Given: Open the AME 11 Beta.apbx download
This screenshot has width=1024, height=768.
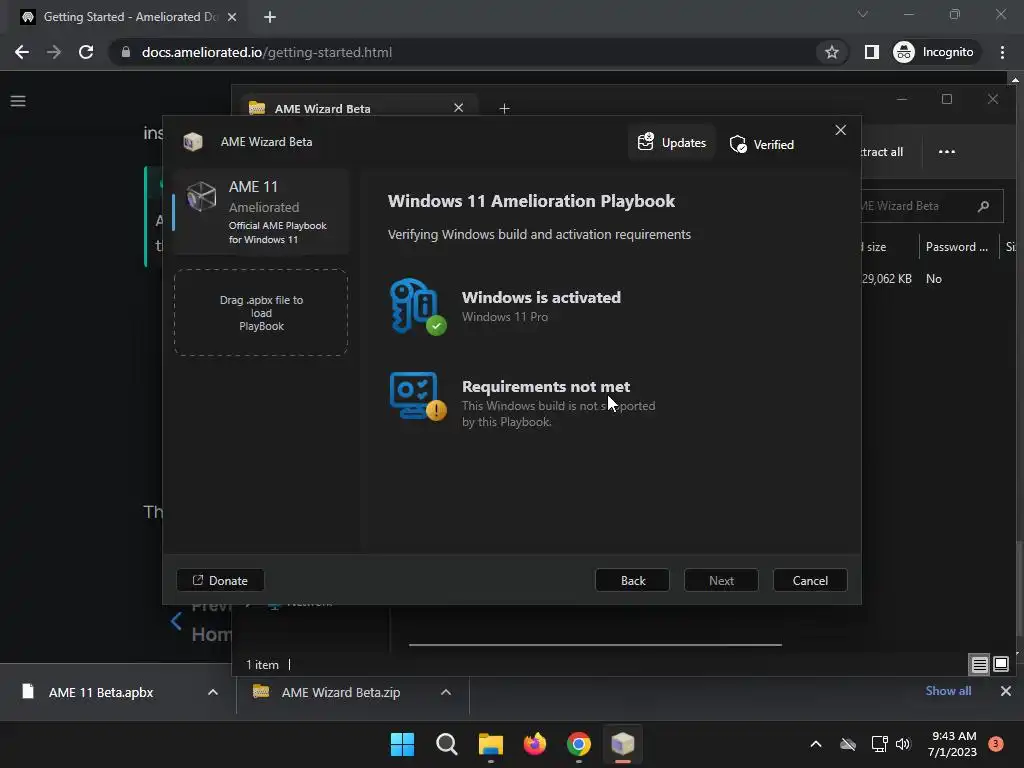Looking at the screenshot, I should point(101,692).
